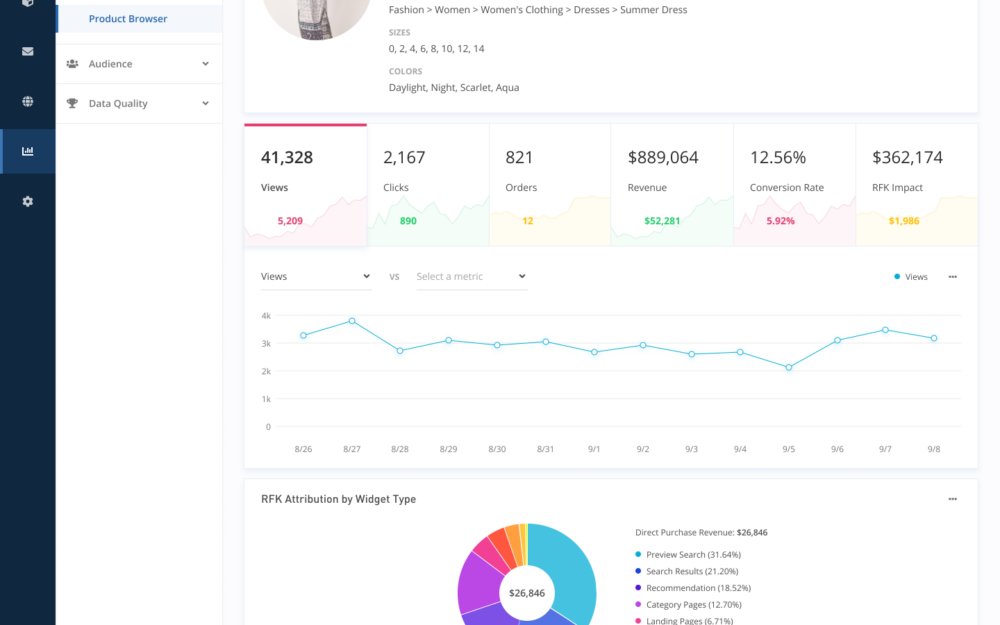Click the trophy icon beside Data Quality
This screenshot has height=625, width=1000.
[x=72, y=103]
